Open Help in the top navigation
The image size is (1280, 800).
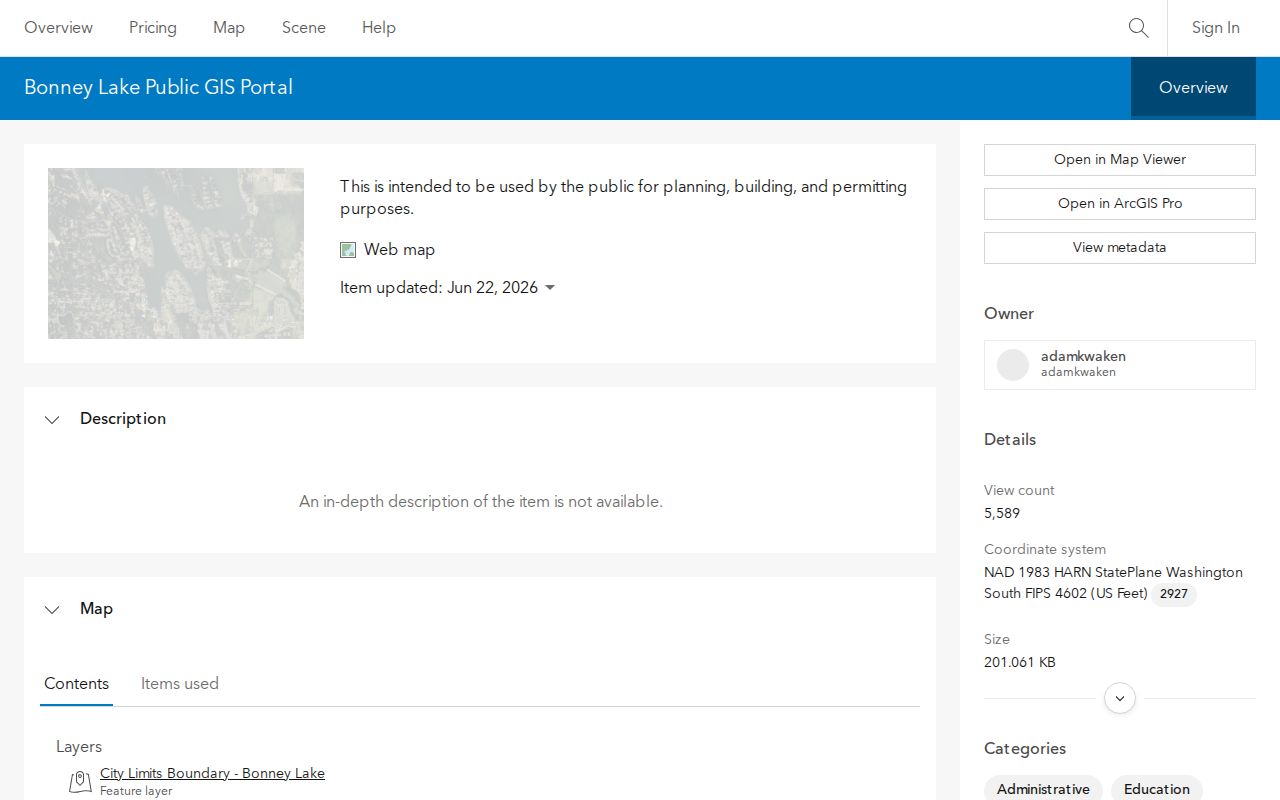(x=379, y=28)
